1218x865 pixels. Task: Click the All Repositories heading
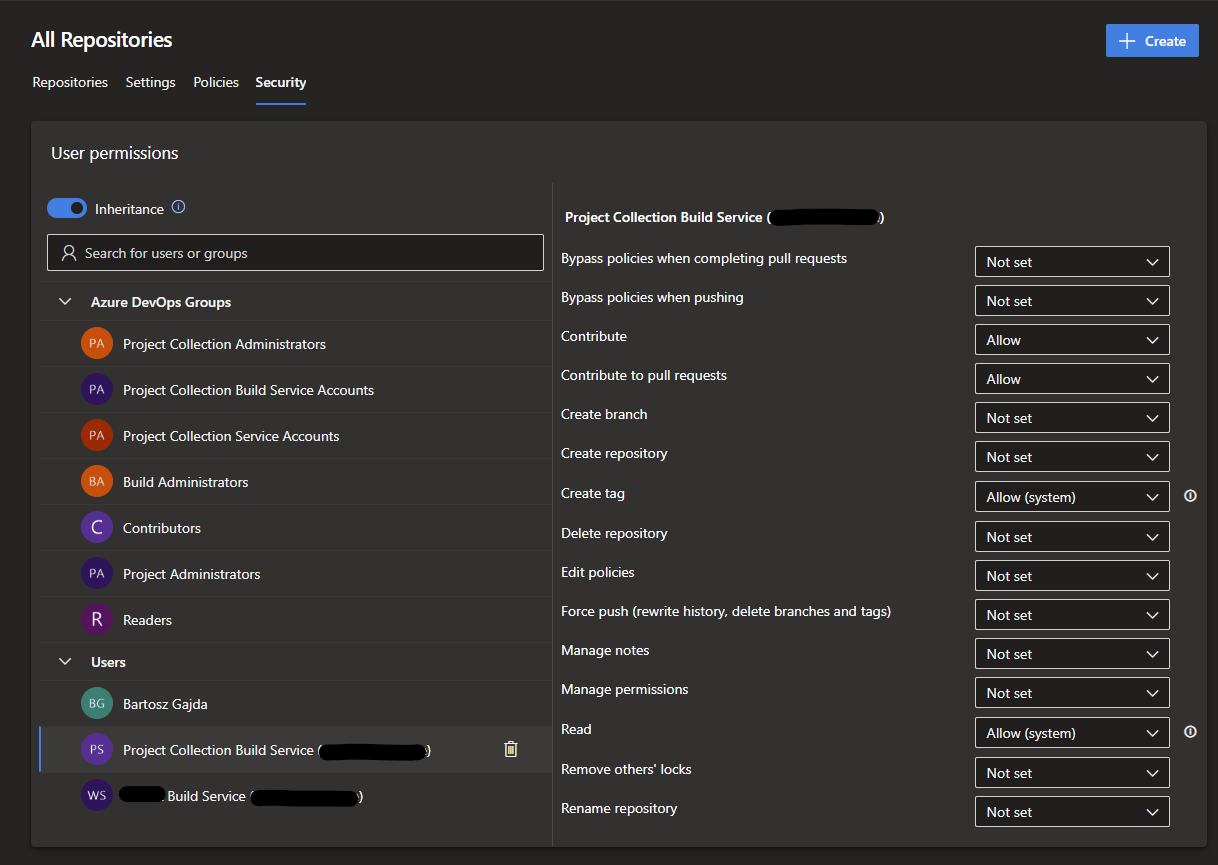point(102,40)
